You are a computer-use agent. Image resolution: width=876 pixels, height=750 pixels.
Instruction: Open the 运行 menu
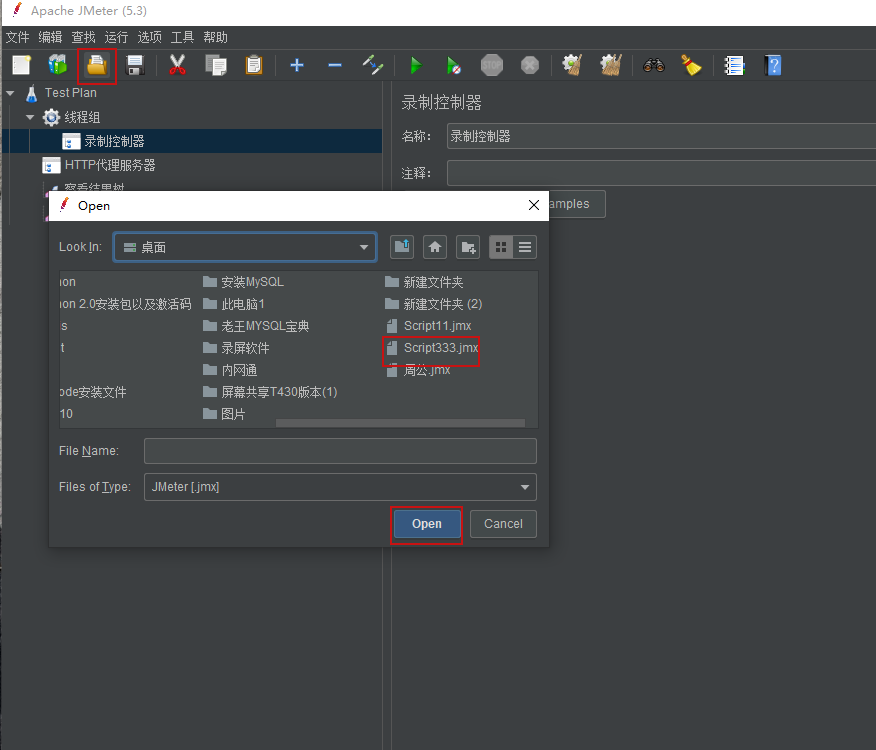point(116,37)
